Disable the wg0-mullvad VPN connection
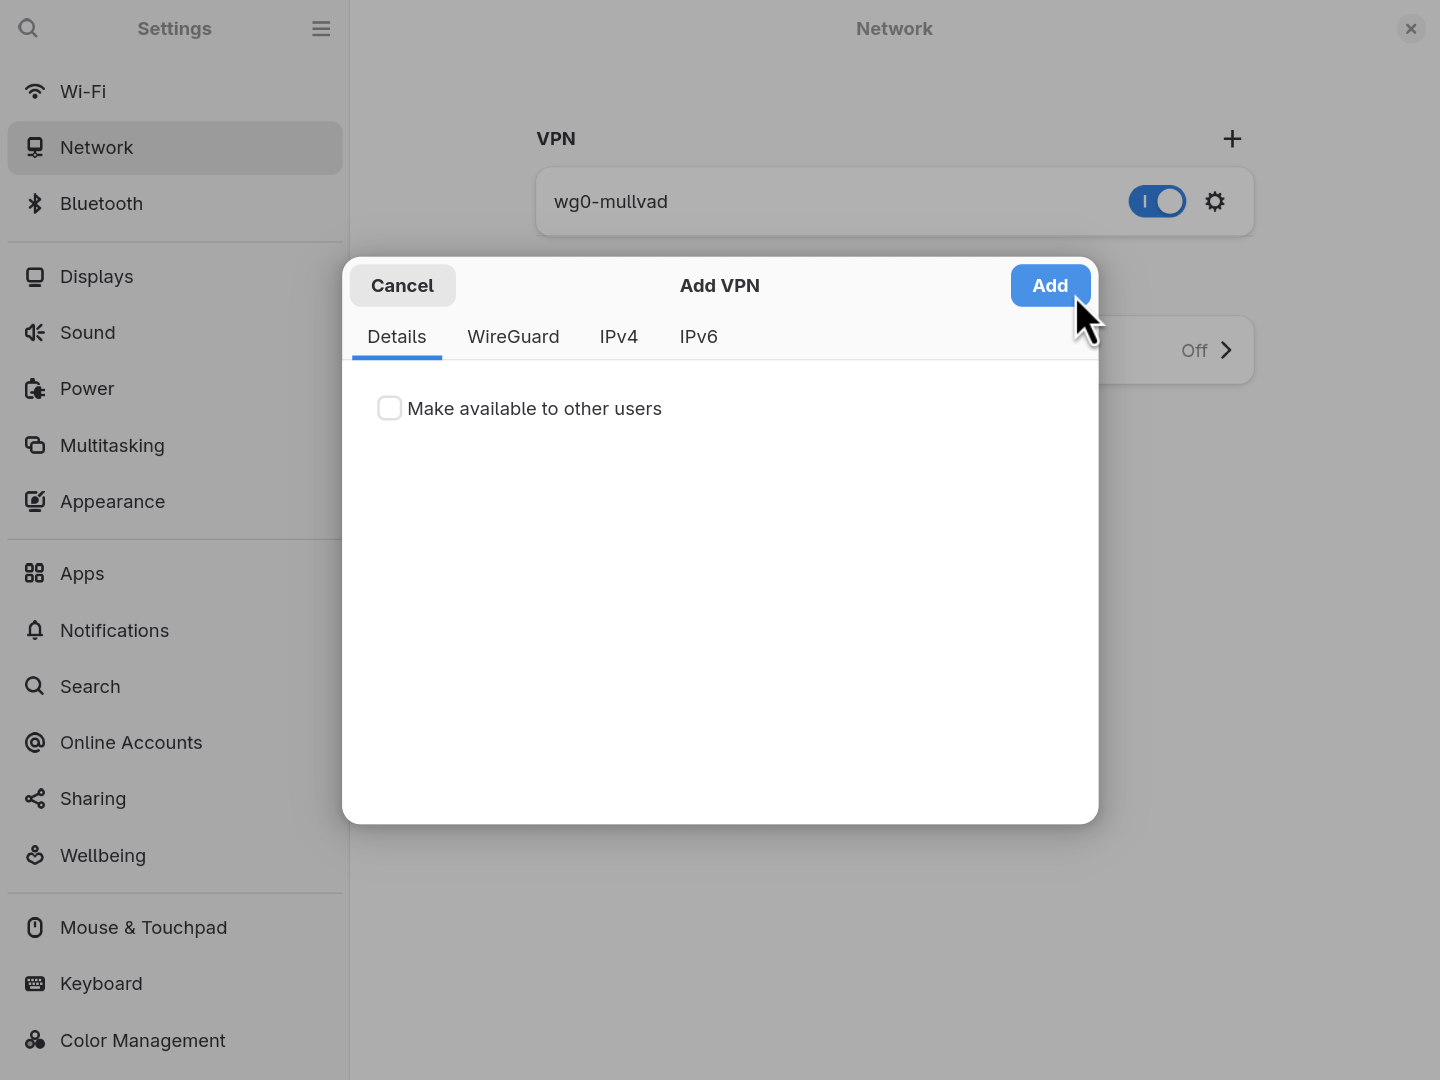 pos(1157,201)
